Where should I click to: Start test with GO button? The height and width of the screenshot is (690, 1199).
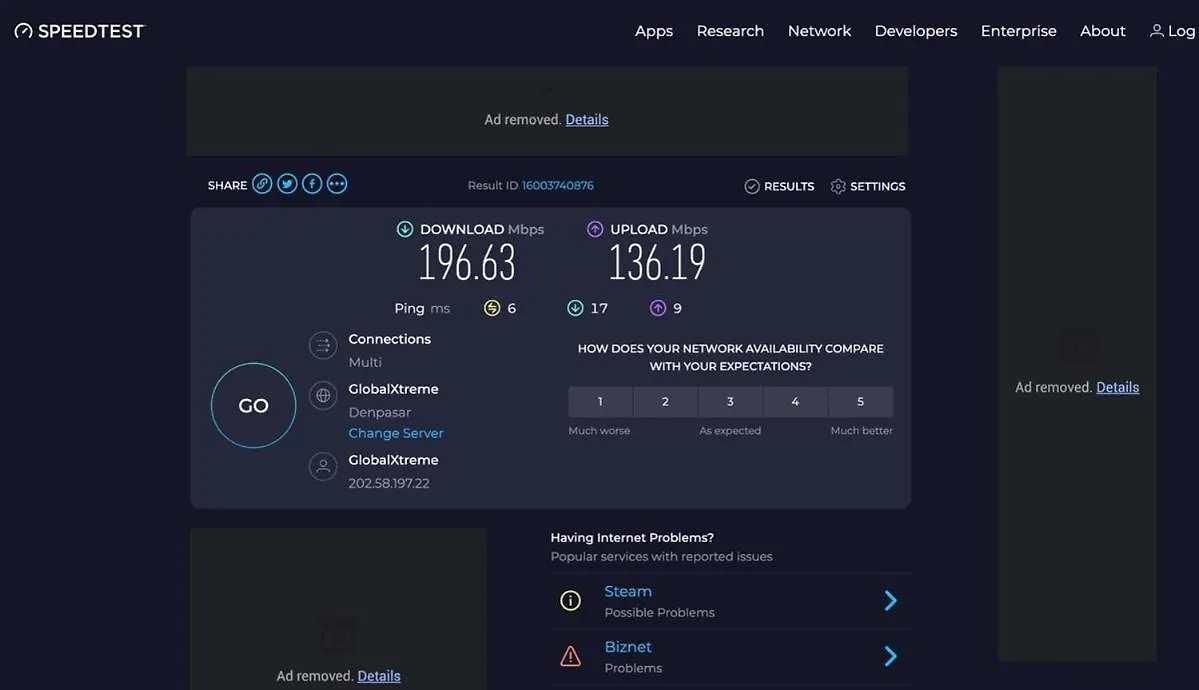(253, 405)
